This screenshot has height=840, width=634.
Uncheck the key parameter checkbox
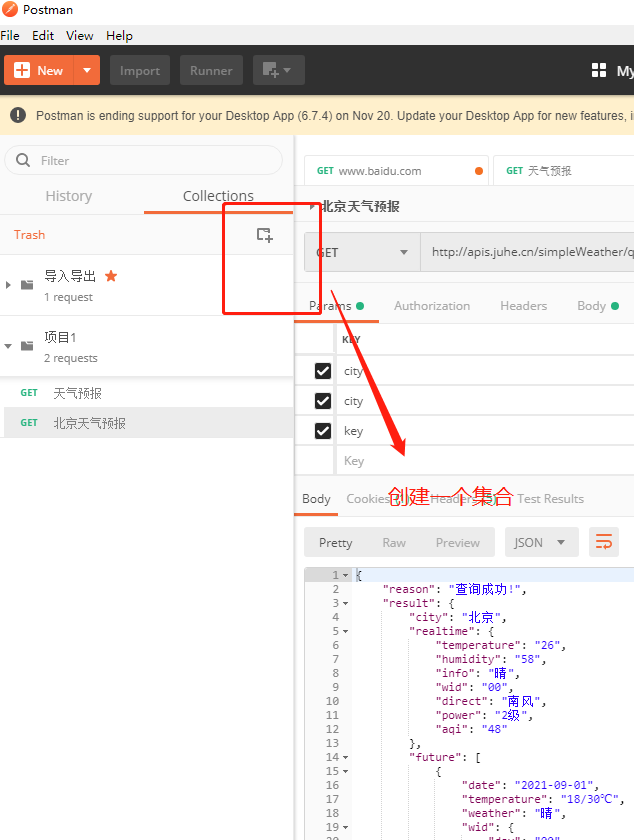click(323, 431)
